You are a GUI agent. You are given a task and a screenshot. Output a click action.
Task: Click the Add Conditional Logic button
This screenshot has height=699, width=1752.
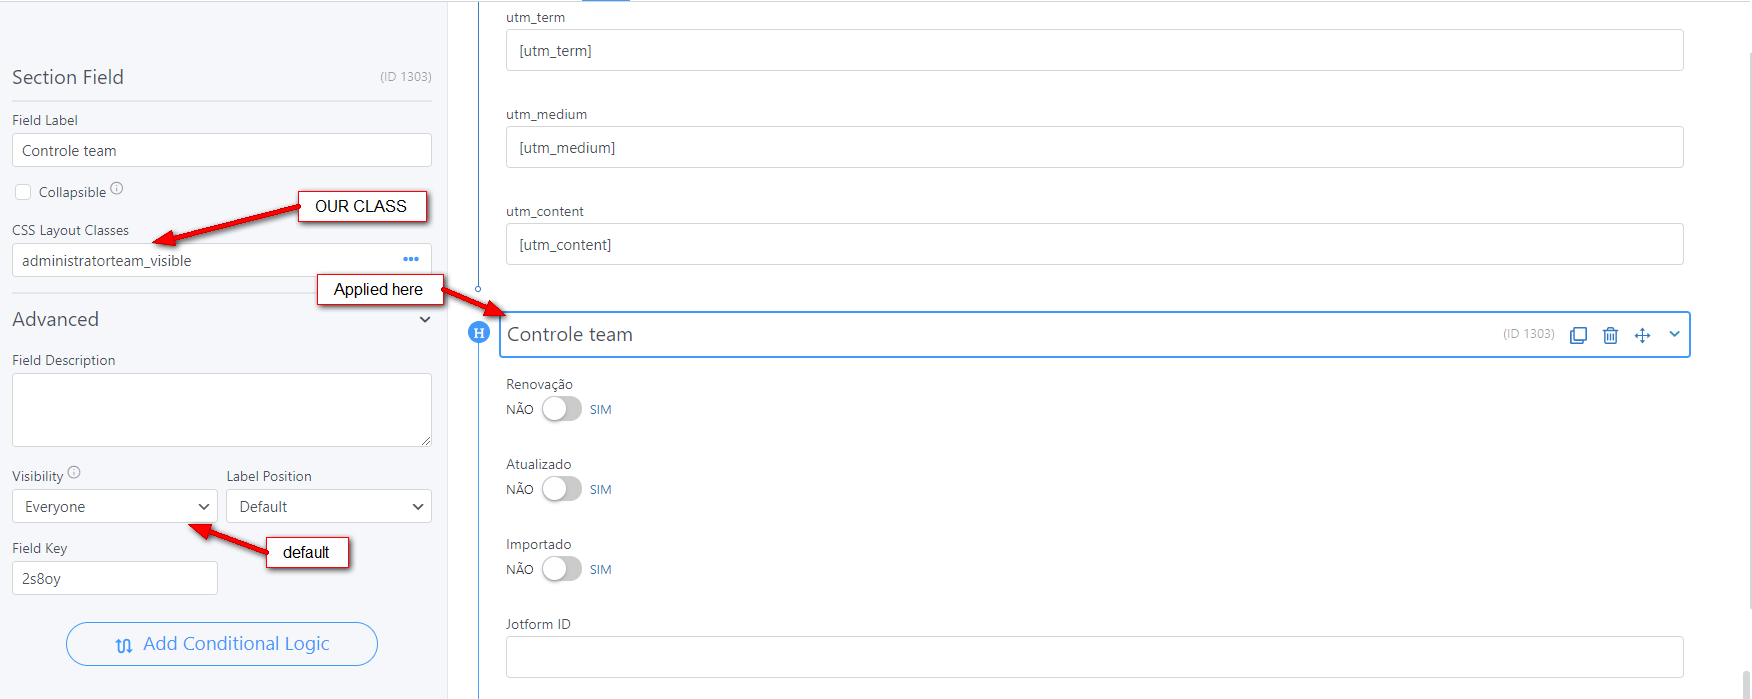[x=222, y=644]
